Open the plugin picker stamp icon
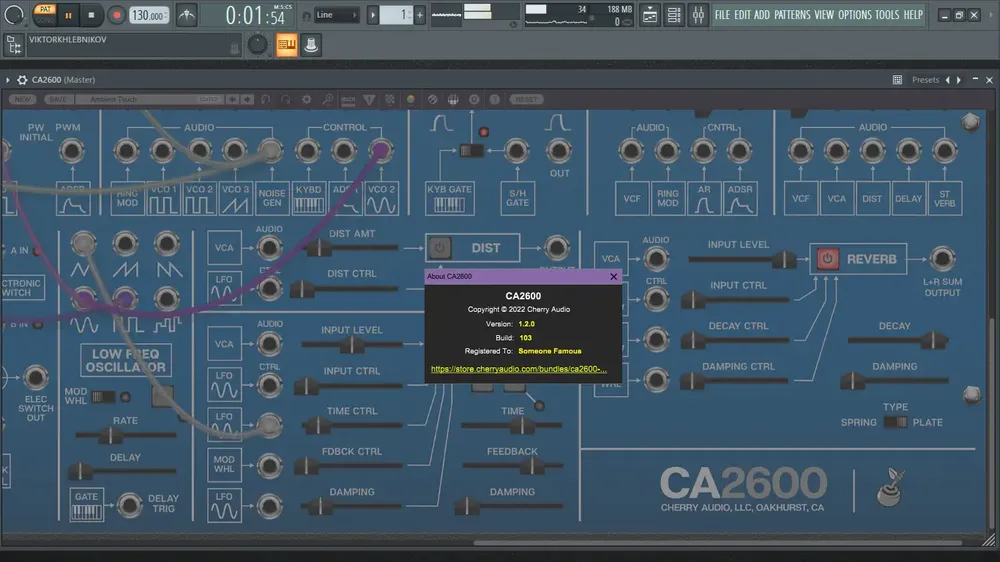The image size is (1000, 562). pyautogui.click(x=311, y=45)
